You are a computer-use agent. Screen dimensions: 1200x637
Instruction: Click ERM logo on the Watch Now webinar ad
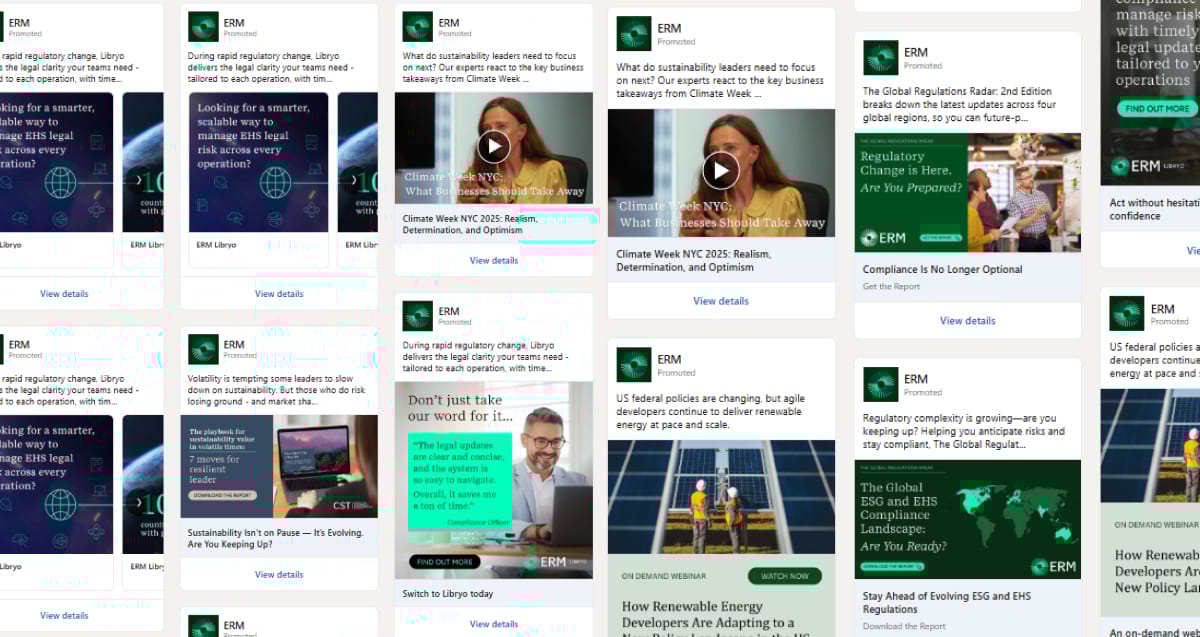633,365
